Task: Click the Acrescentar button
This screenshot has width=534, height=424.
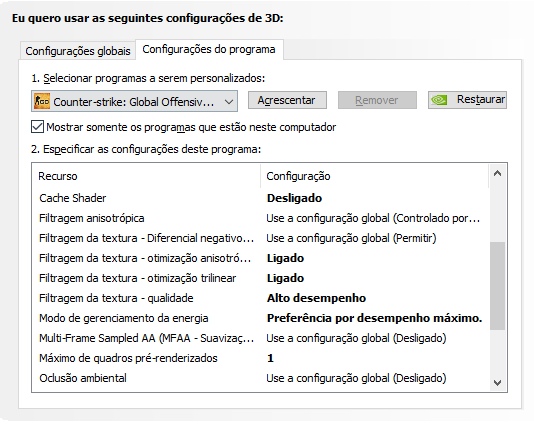Action: (287, 100)
